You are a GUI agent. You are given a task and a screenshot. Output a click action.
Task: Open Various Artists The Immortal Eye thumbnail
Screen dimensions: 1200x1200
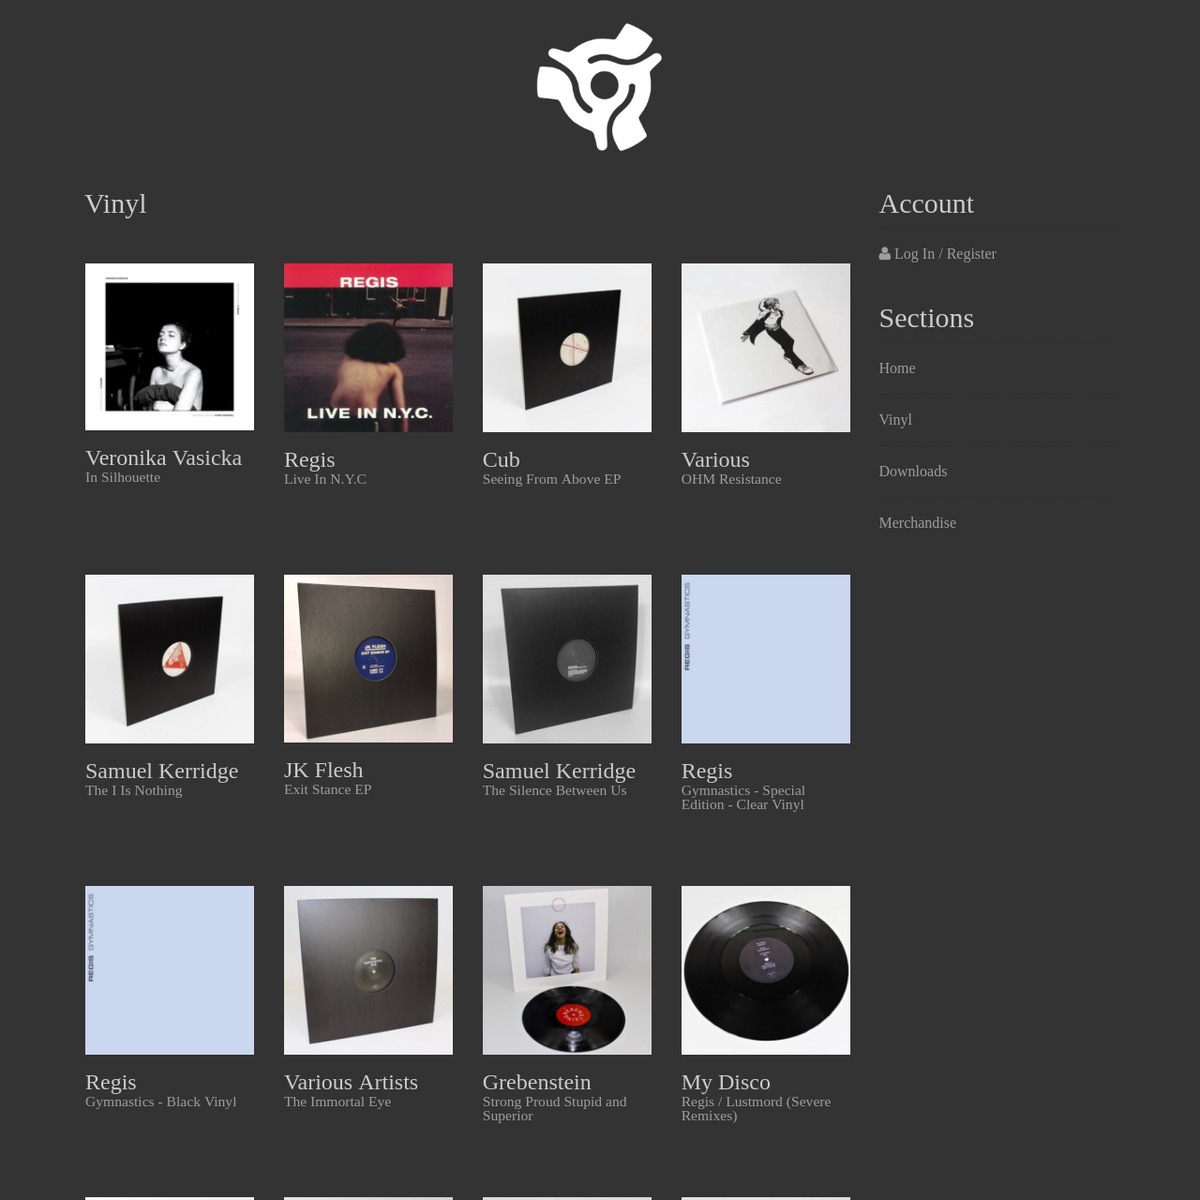point(368,970)
